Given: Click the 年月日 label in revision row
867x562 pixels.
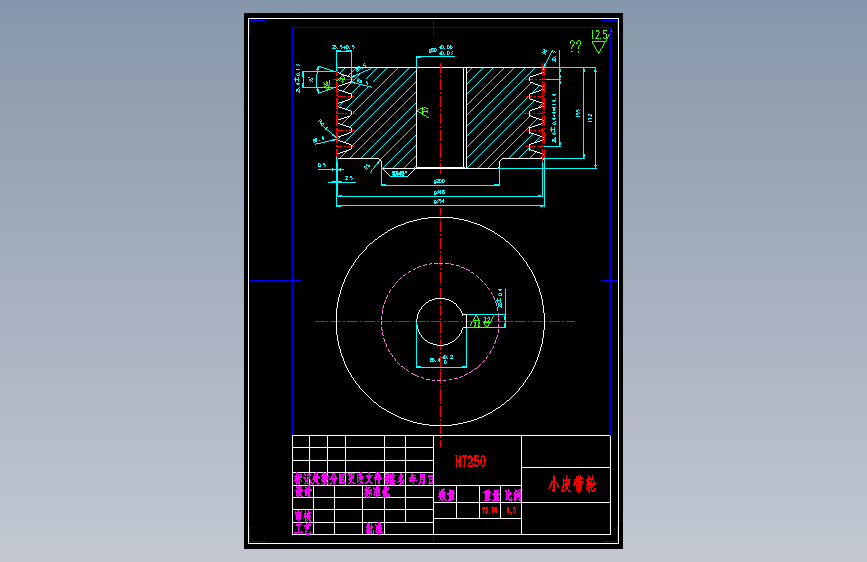Looking at the screenshot, I should pos(420,479).
